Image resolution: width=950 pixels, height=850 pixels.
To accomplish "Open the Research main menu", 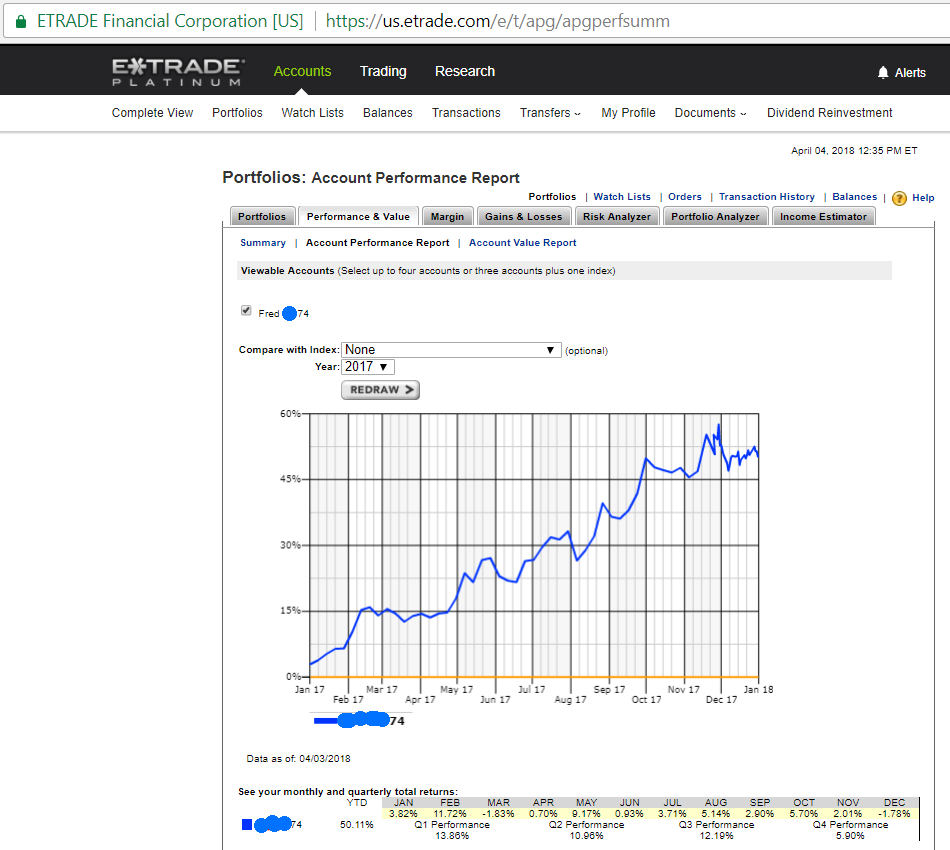I will (x=465, y=71).
